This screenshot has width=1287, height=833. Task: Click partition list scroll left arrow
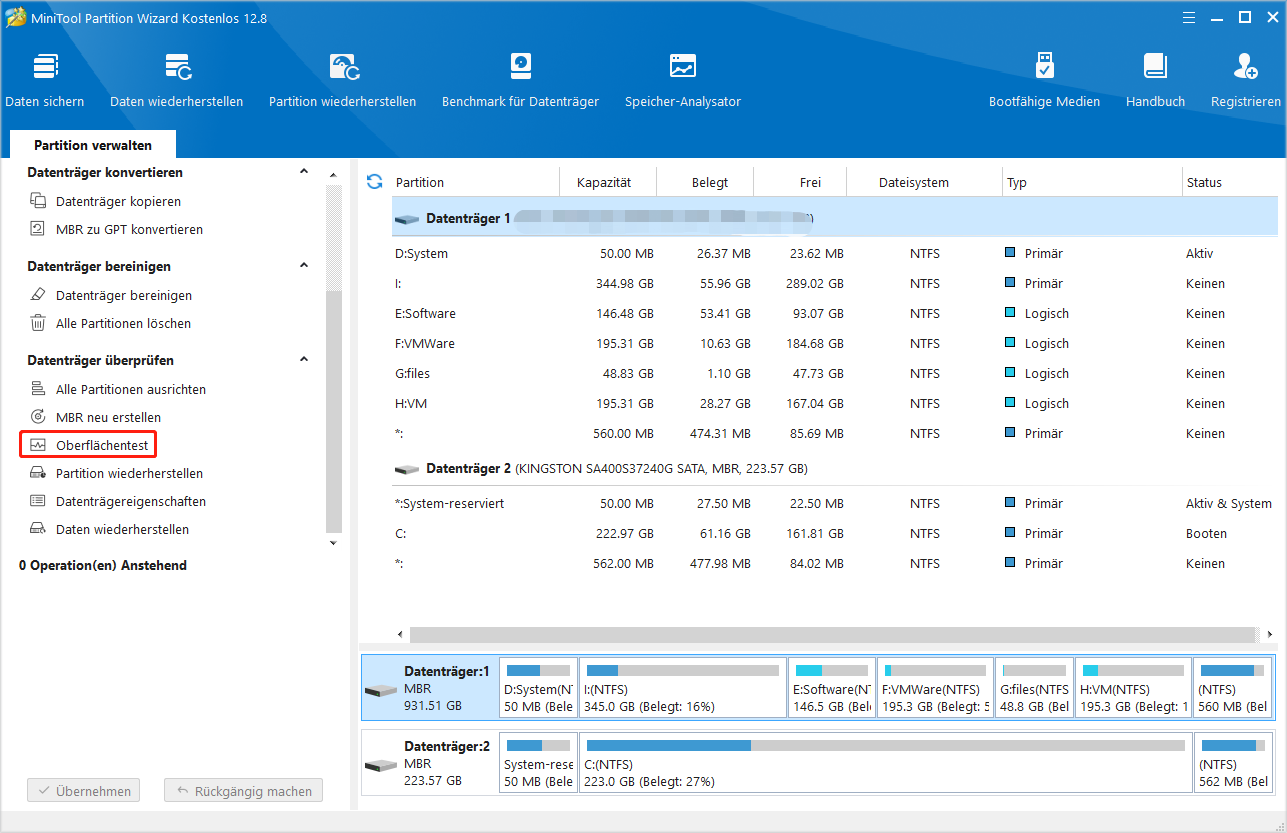pos(402,635)
